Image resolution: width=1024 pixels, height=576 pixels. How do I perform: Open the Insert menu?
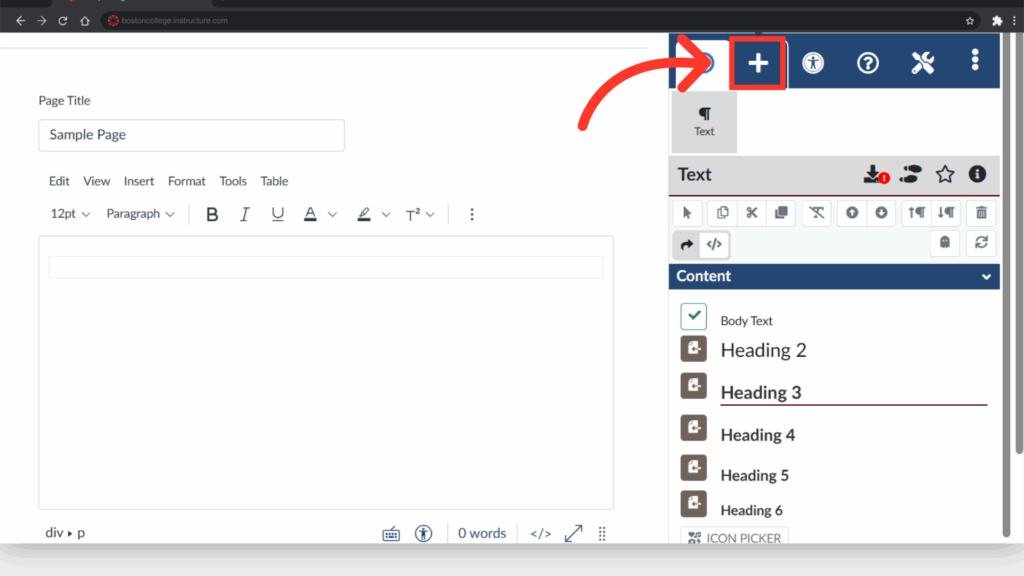coord(138,181)
